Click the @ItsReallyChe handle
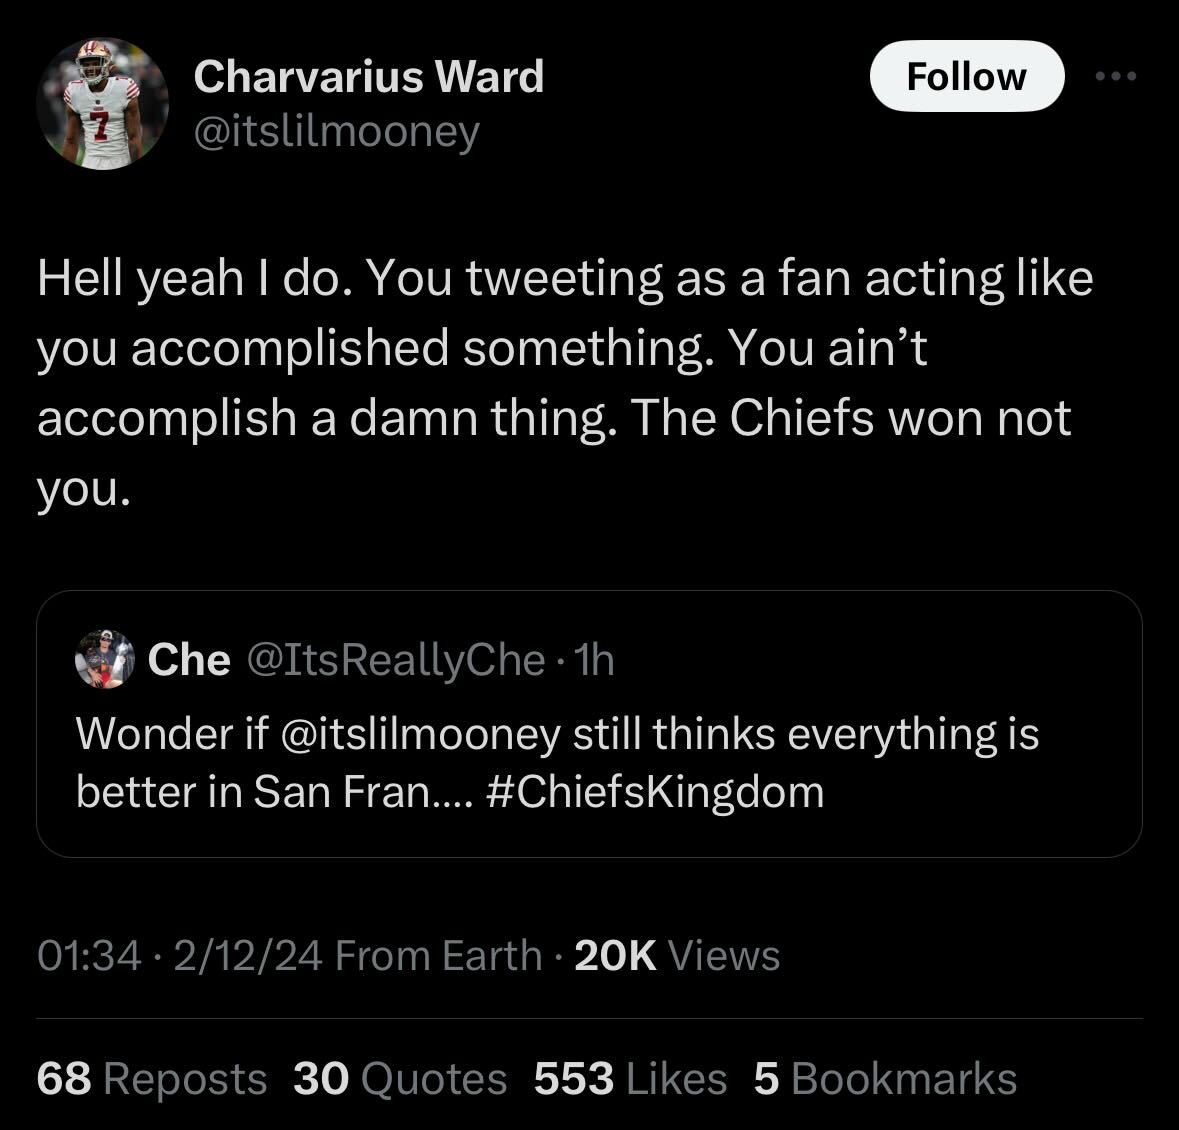Image resolution: width=1179 pixels, height=1130 pixels. point(395,660)
